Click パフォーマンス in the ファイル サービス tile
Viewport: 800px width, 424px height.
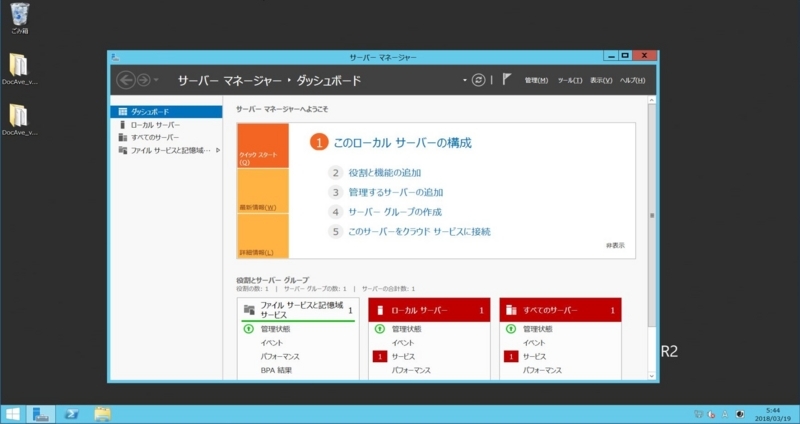tap(279, 357)
